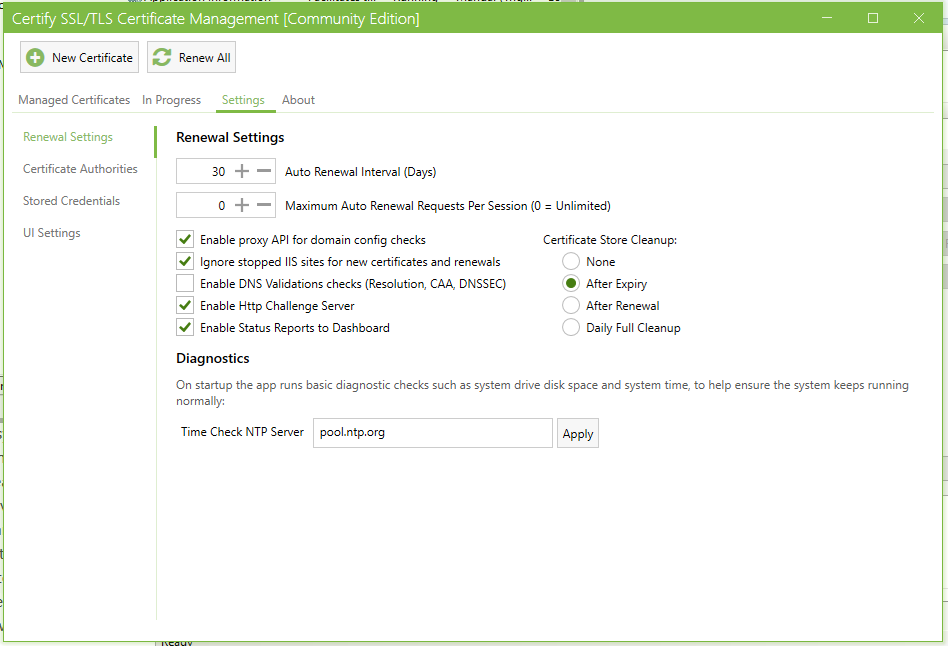Select After Expiry cleanup option
This screenshot has height=646, width=948.
pyautogui.click(x=571, y=283)
